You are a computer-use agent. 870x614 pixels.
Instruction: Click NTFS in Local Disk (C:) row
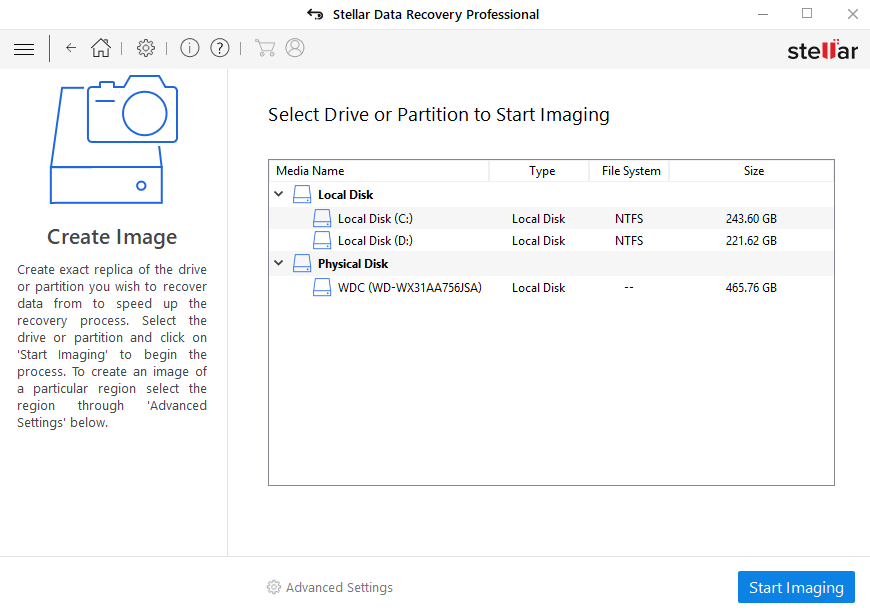tap(629, 219)
